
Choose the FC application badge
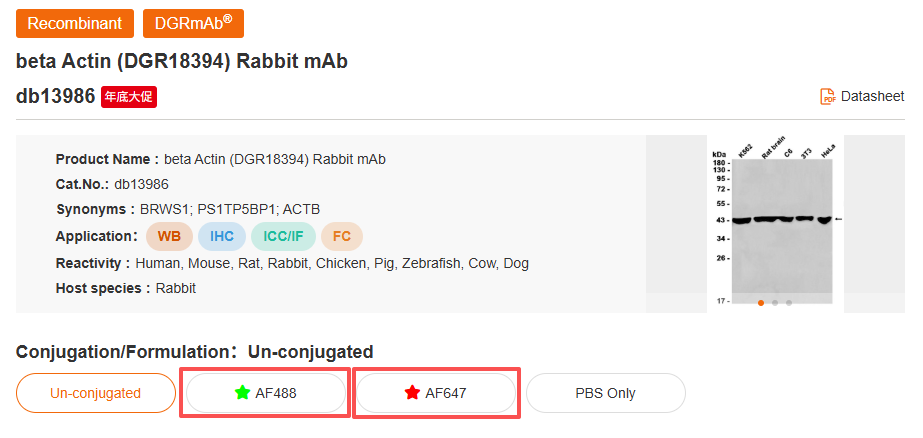click(x=342, y=236)
